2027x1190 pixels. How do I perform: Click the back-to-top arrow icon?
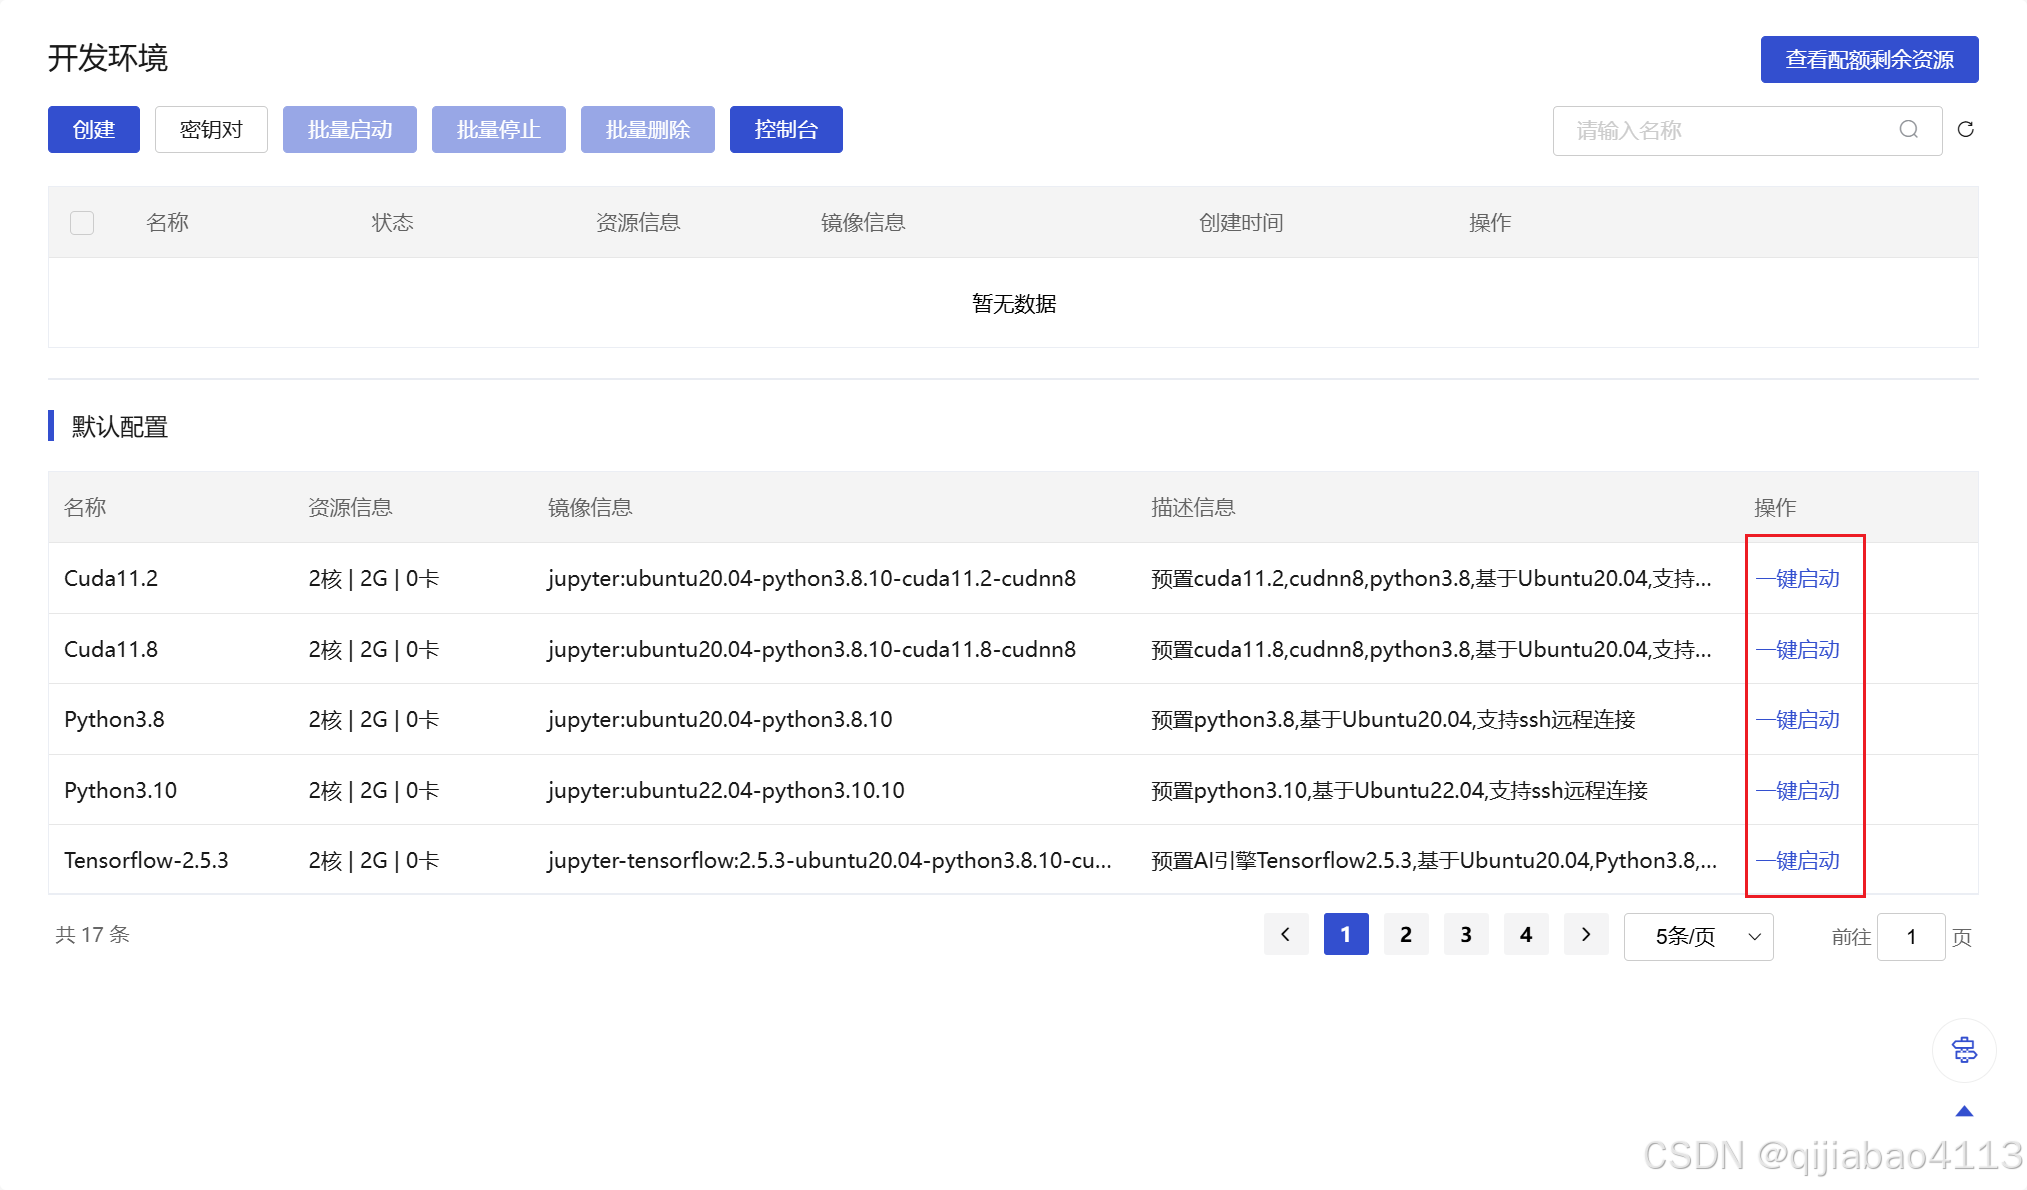tap(1964, 1111)
